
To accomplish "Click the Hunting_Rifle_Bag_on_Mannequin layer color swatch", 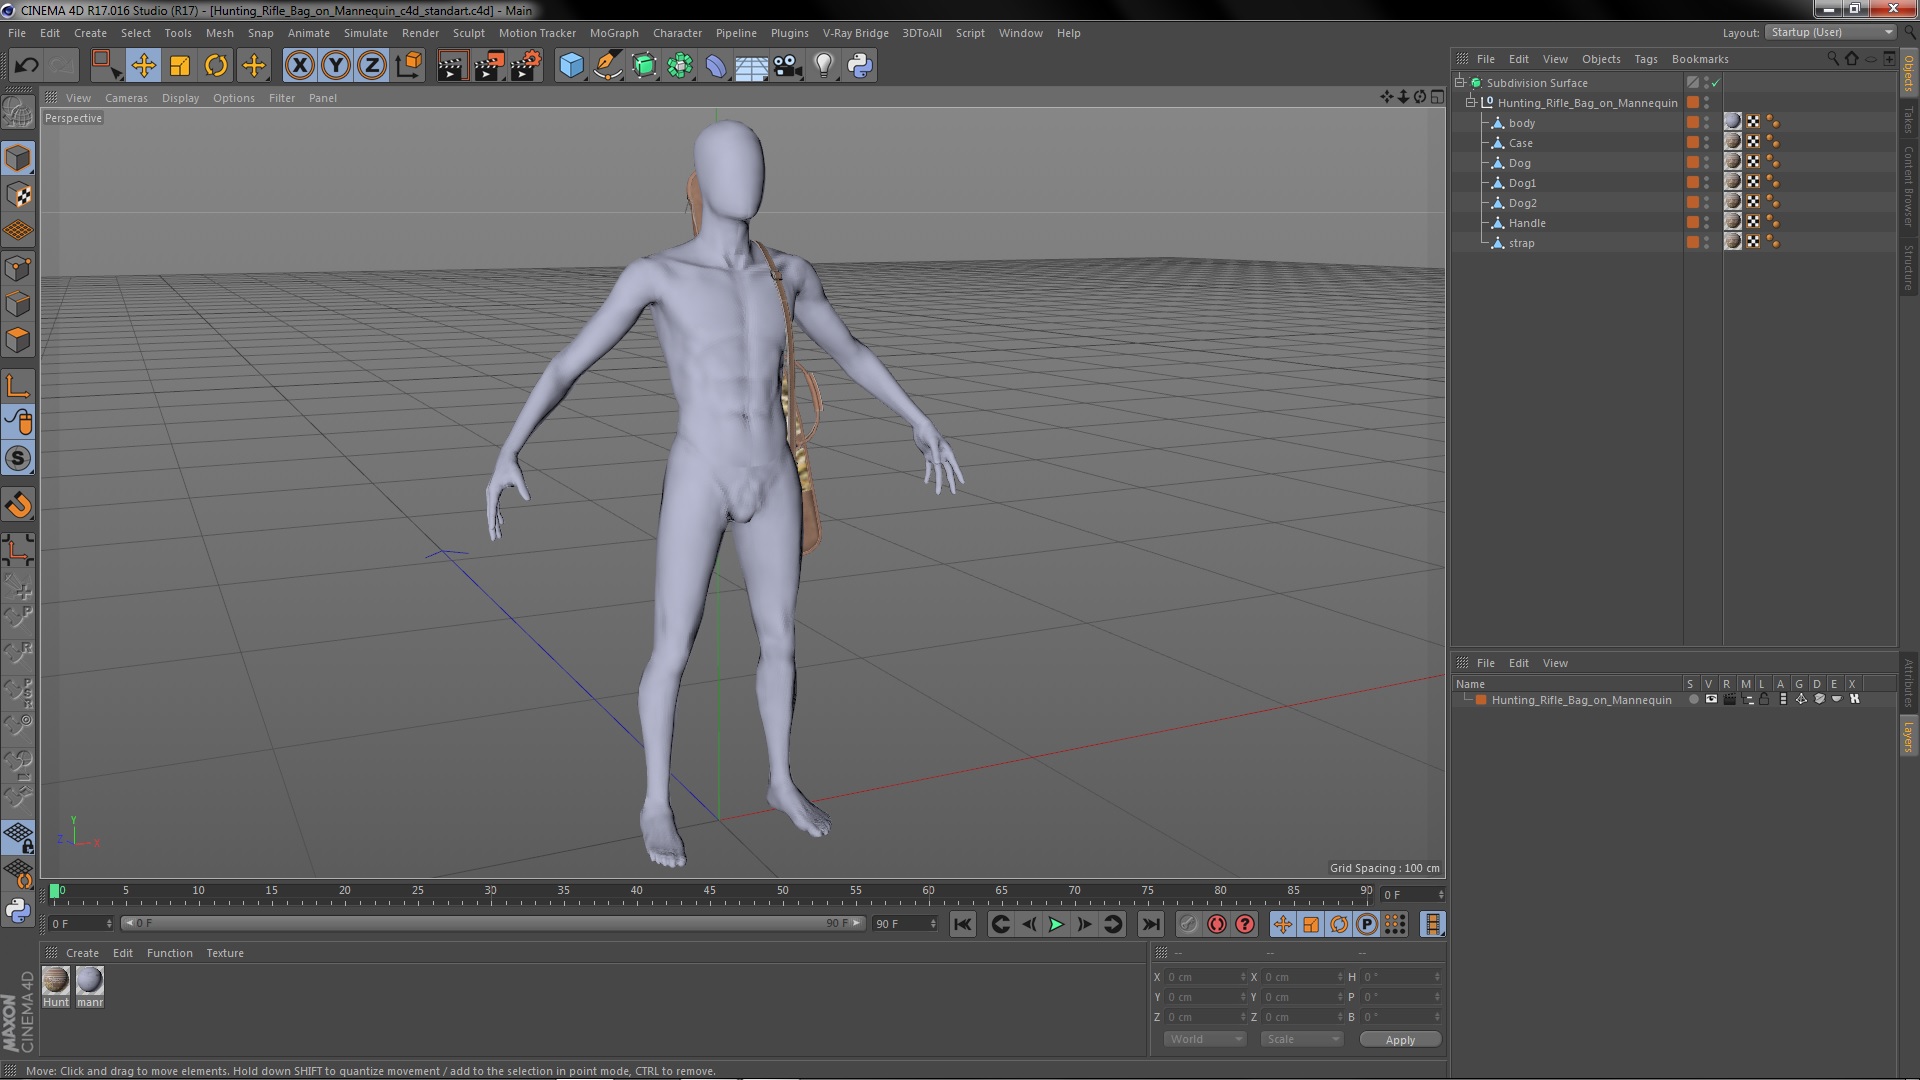I will pos(1481,700).
